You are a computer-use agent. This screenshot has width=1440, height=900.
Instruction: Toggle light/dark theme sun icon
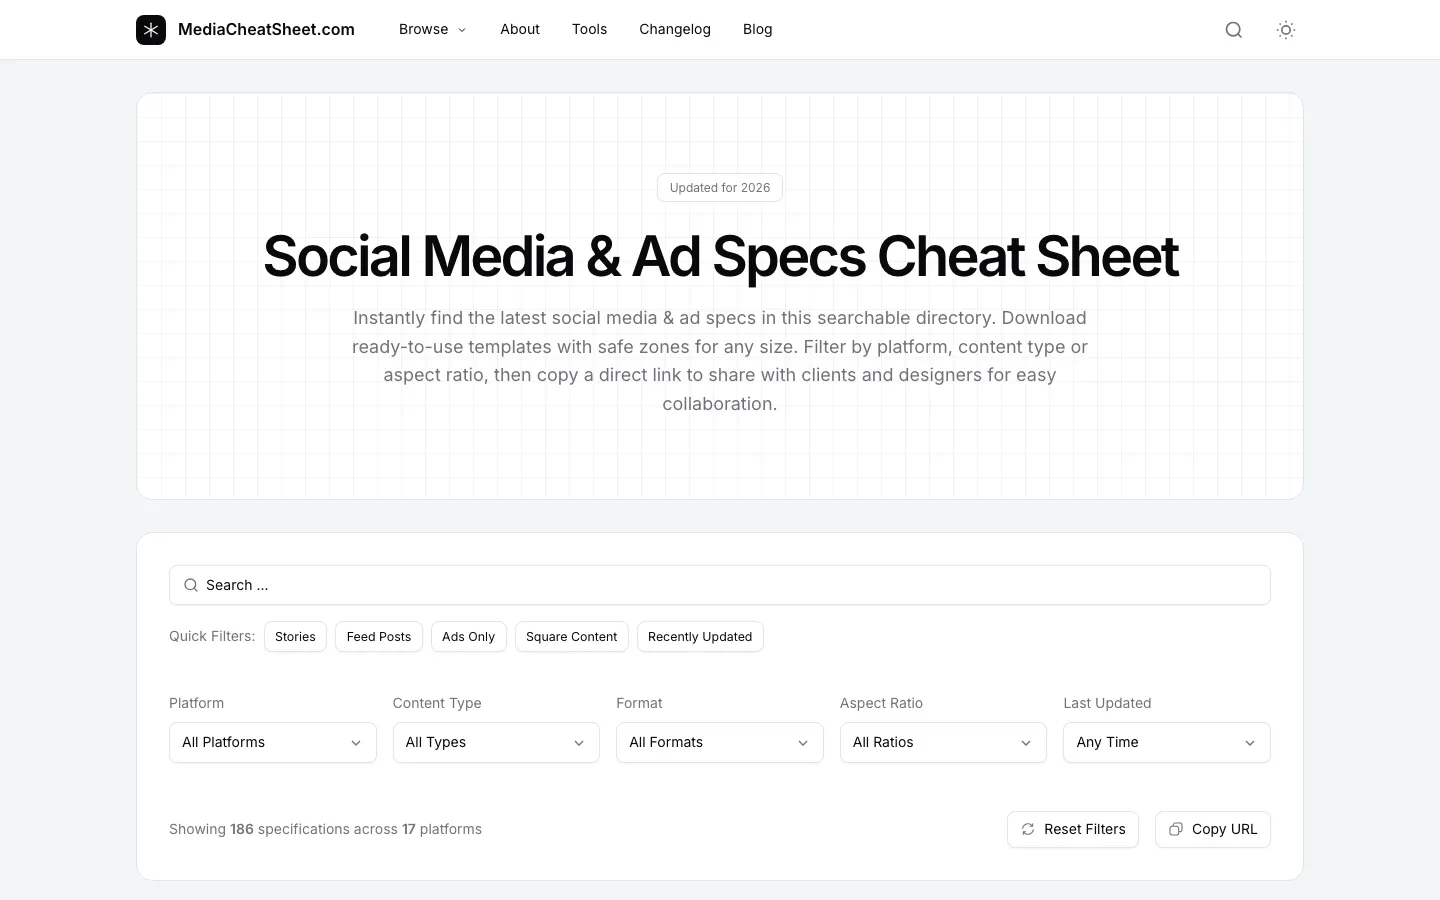pyautogui.click(x=1285, y=30)
